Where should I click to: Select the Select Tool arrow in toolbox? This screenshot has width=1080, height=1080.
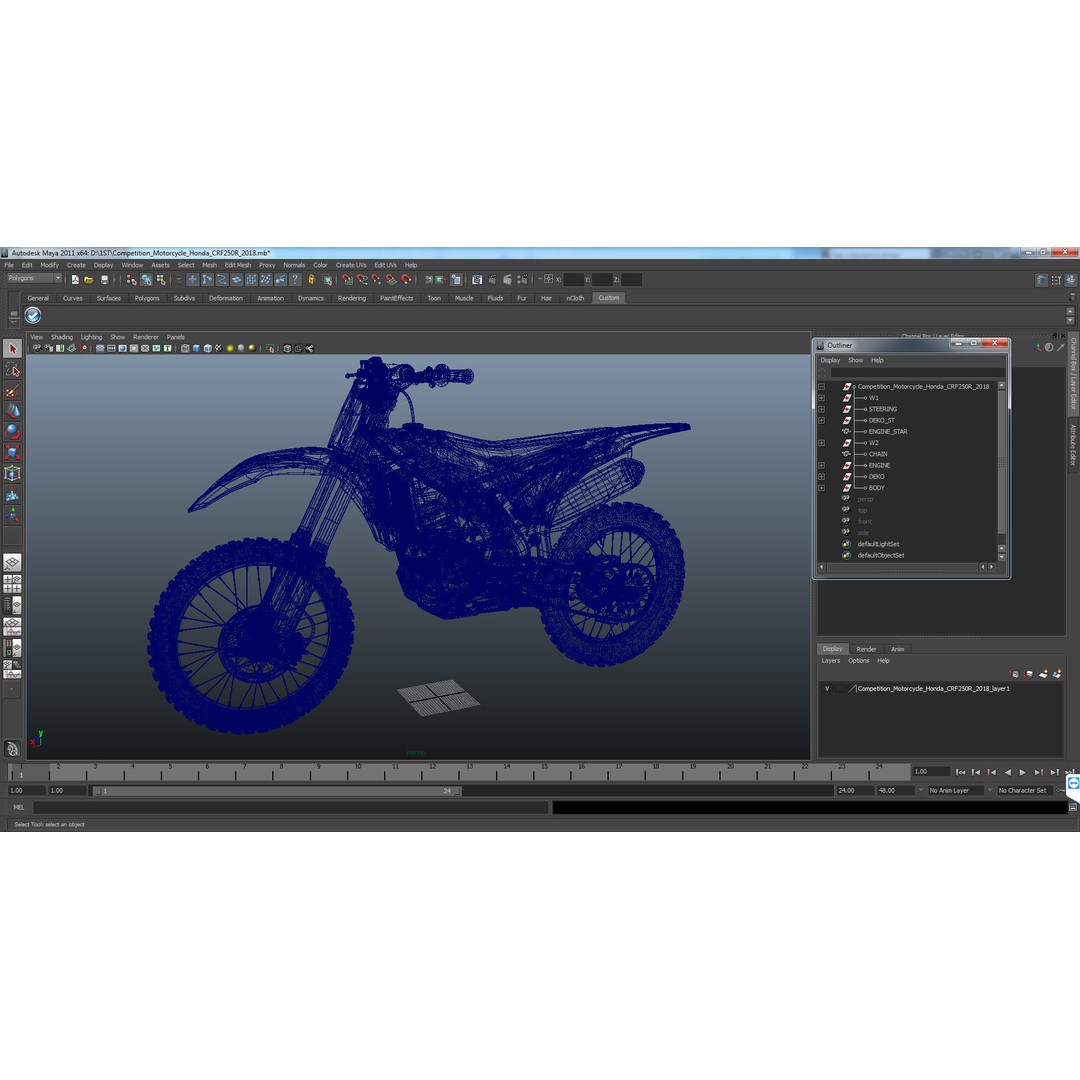pyautogui.click(x=12, y=349)
